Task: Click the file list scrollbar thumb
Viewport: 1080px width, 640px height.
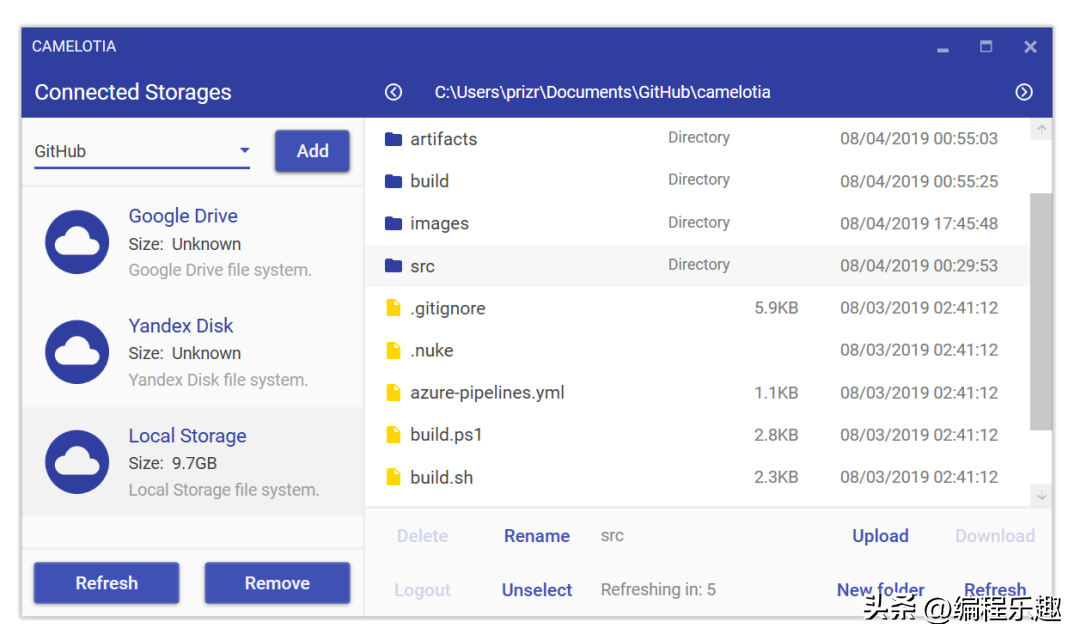Action: [x=1041, y=311]
